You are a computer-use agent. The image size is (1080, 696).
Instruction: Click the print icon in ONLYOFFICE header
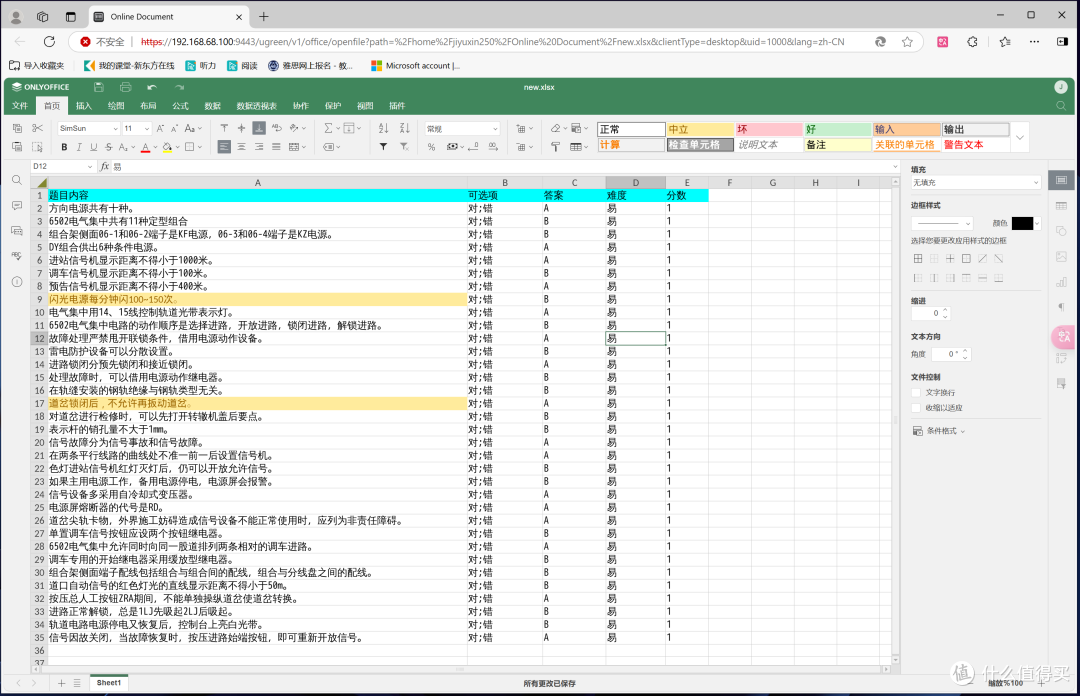pyautogui.click(x=125, y=87)
